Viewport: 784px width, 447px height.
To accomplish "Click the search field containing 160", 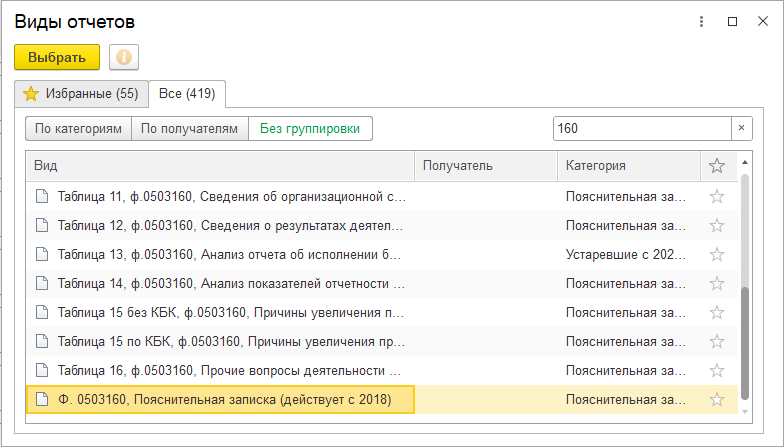I will (642, 128).
